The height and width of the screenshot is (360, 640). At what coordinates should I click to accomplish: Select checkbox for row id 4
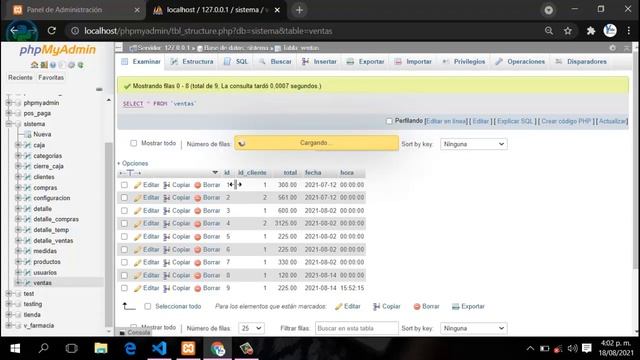pos(124,224)
